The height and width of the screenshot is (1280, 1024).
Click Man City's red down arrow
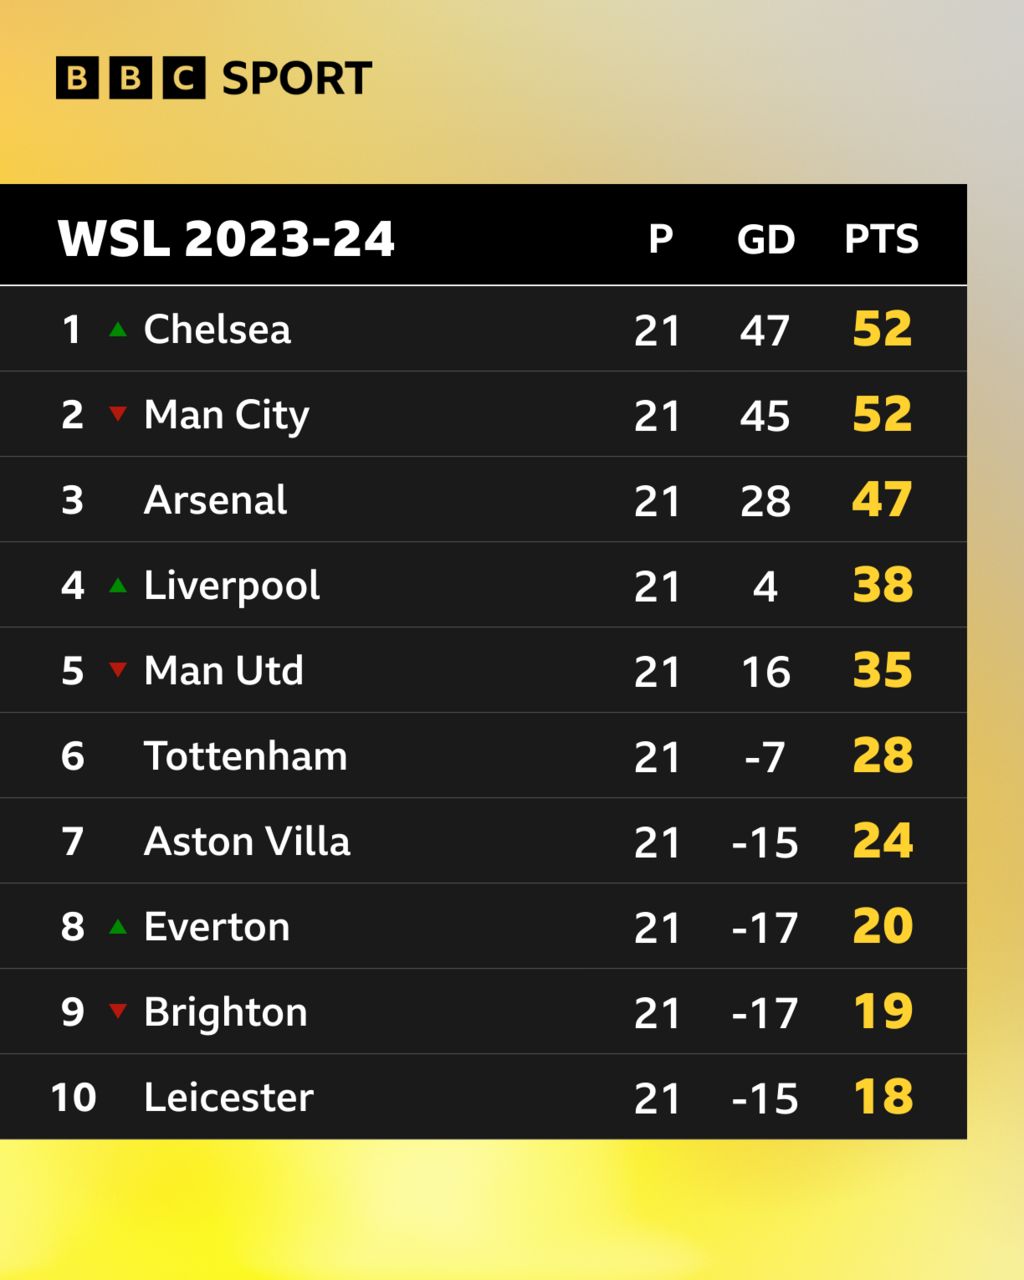(118, 414)
